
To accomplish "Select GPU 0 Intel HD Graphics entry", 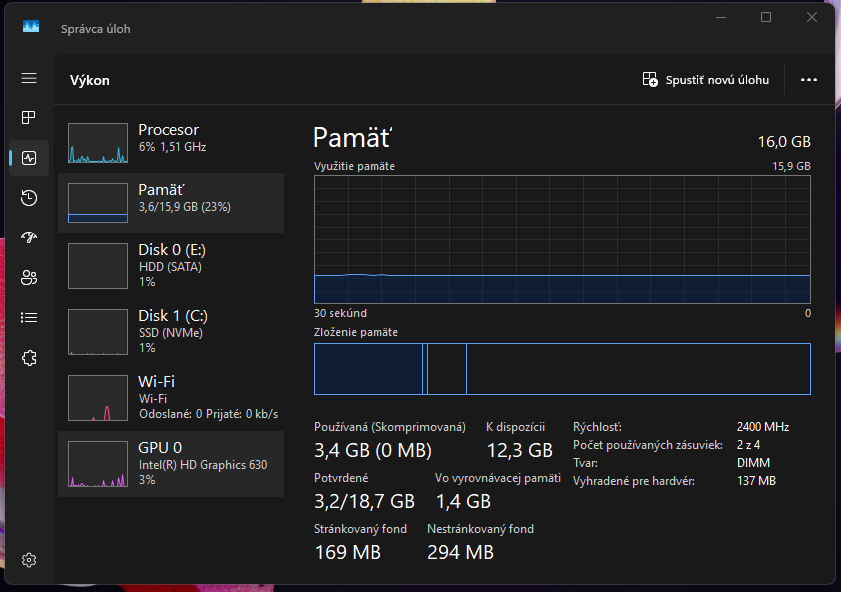I will 171,464.
